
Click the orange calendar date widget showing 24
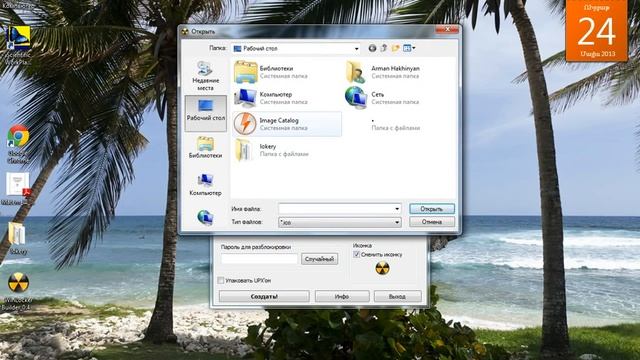tap(596, 30)
